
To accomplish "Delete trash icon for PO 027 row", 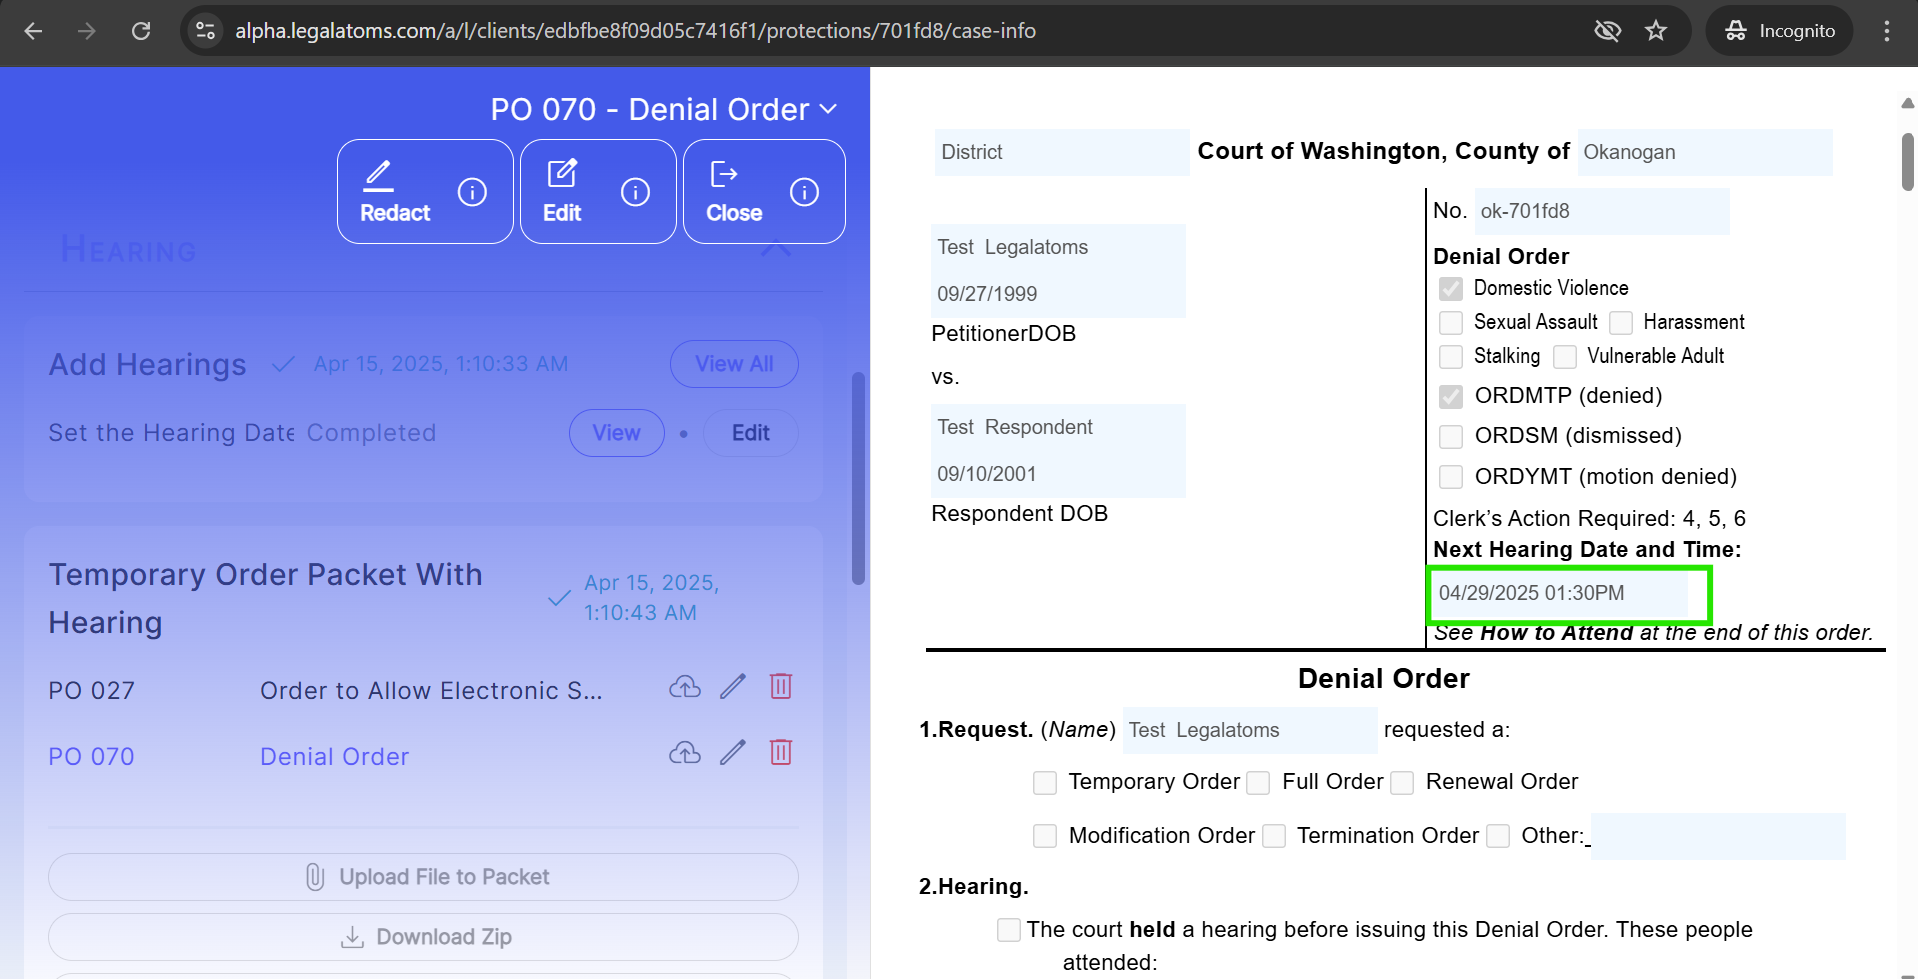I will [x=781, y=686].
